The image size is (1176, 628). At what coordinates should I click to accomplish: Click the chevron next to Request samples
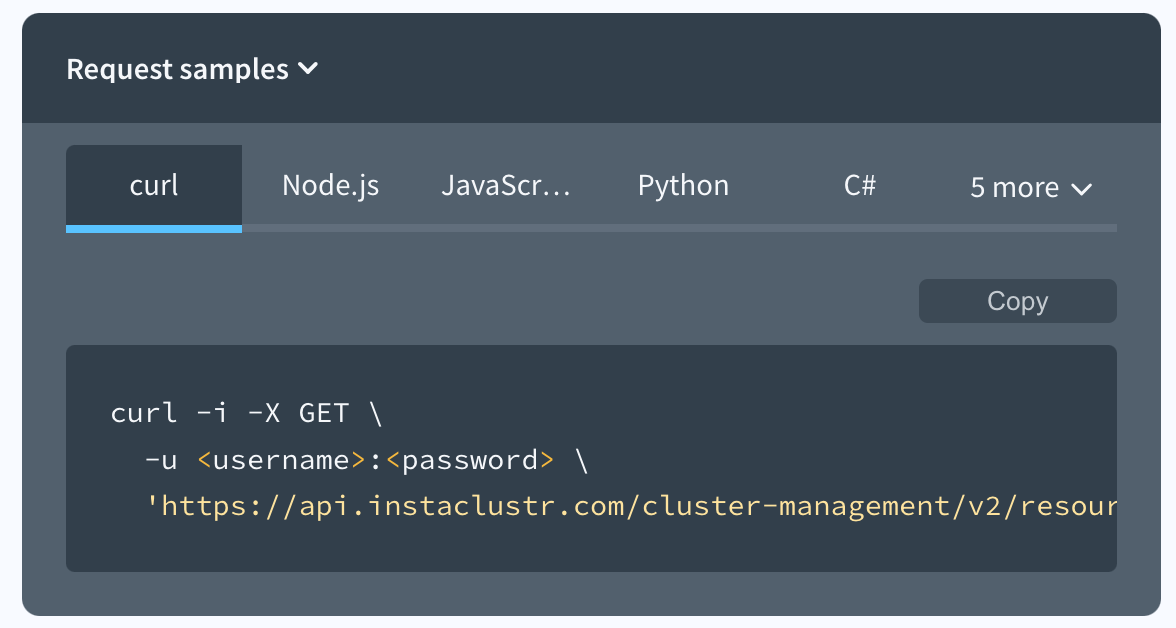(308, 69)
